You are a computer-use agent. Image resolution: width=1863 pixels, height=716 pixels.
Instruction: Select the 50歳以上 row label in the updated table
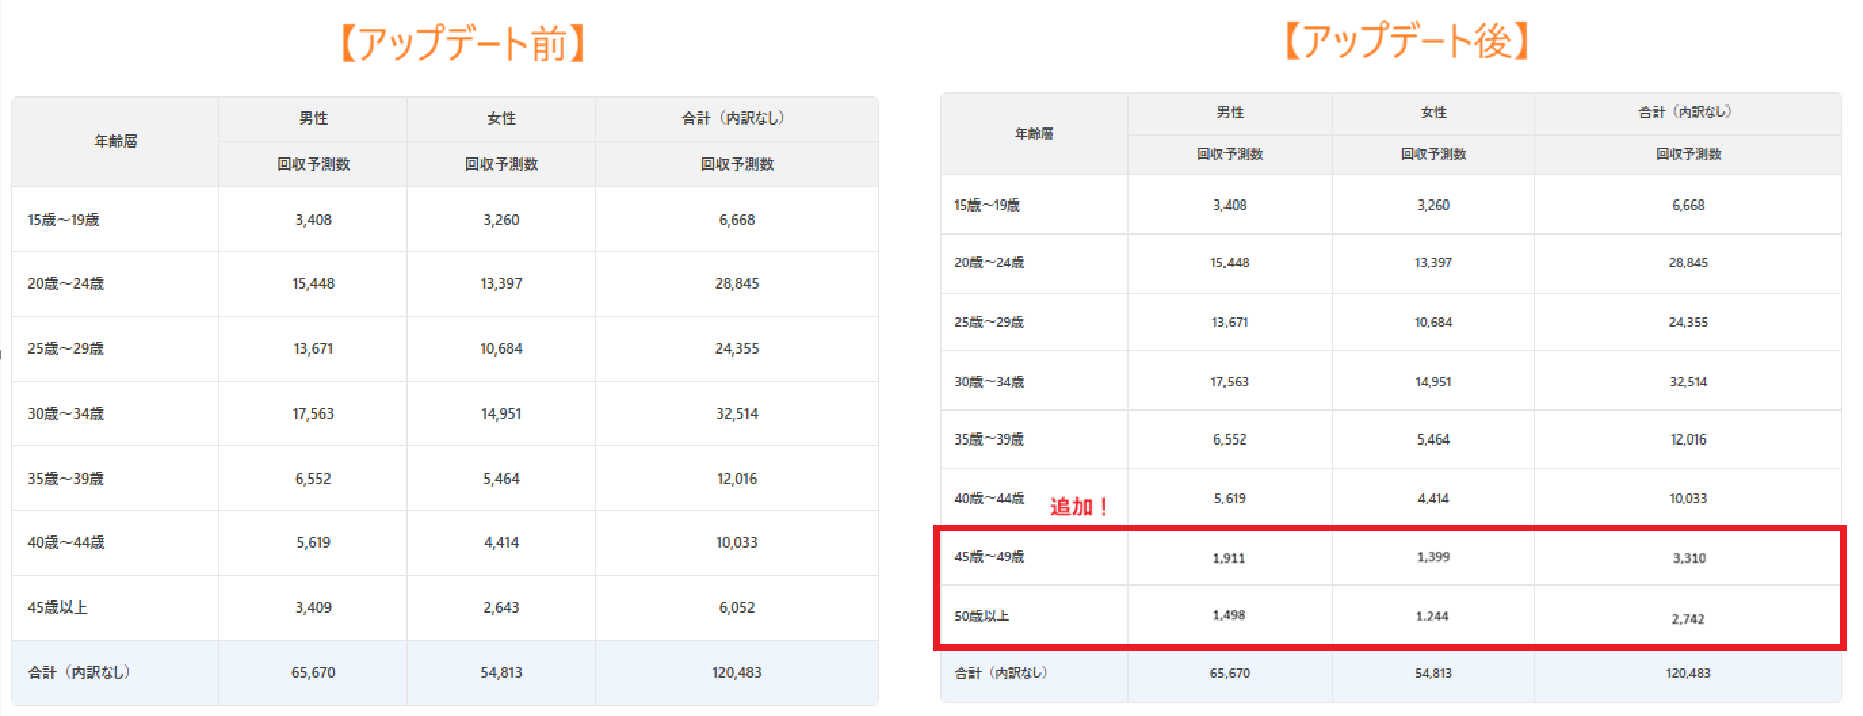[x=981, y=616]
